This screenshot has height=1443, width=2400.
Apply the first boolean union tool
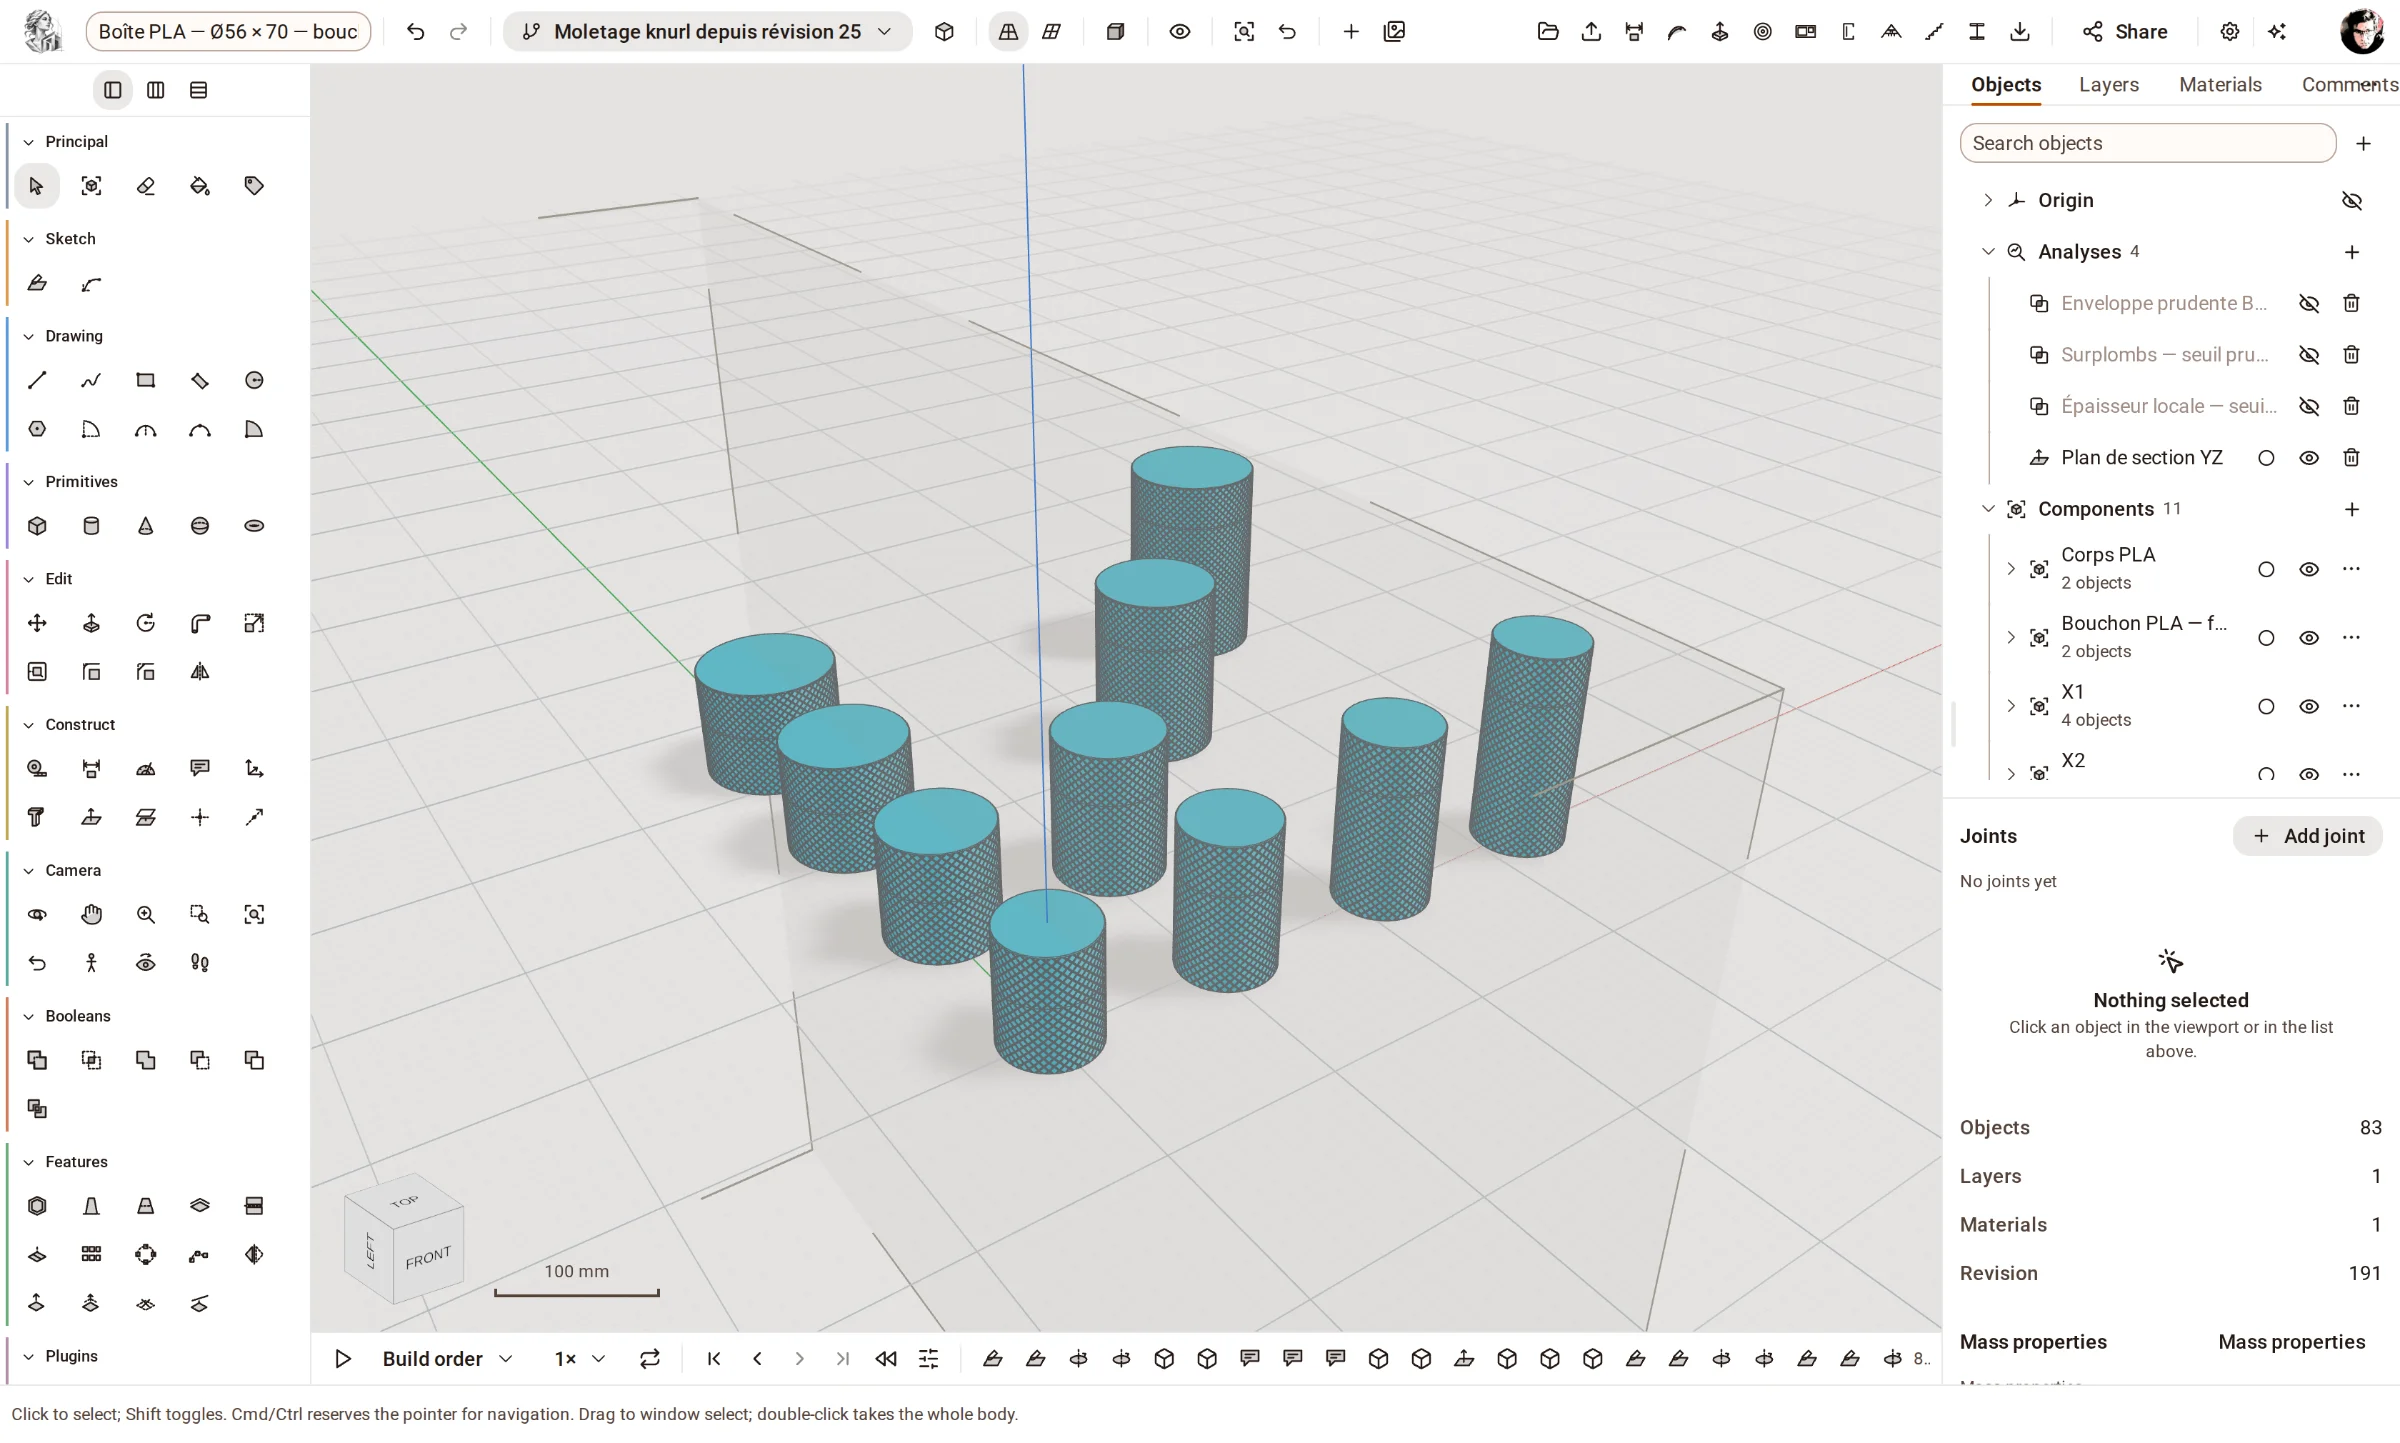click(x=37, y=1060)
